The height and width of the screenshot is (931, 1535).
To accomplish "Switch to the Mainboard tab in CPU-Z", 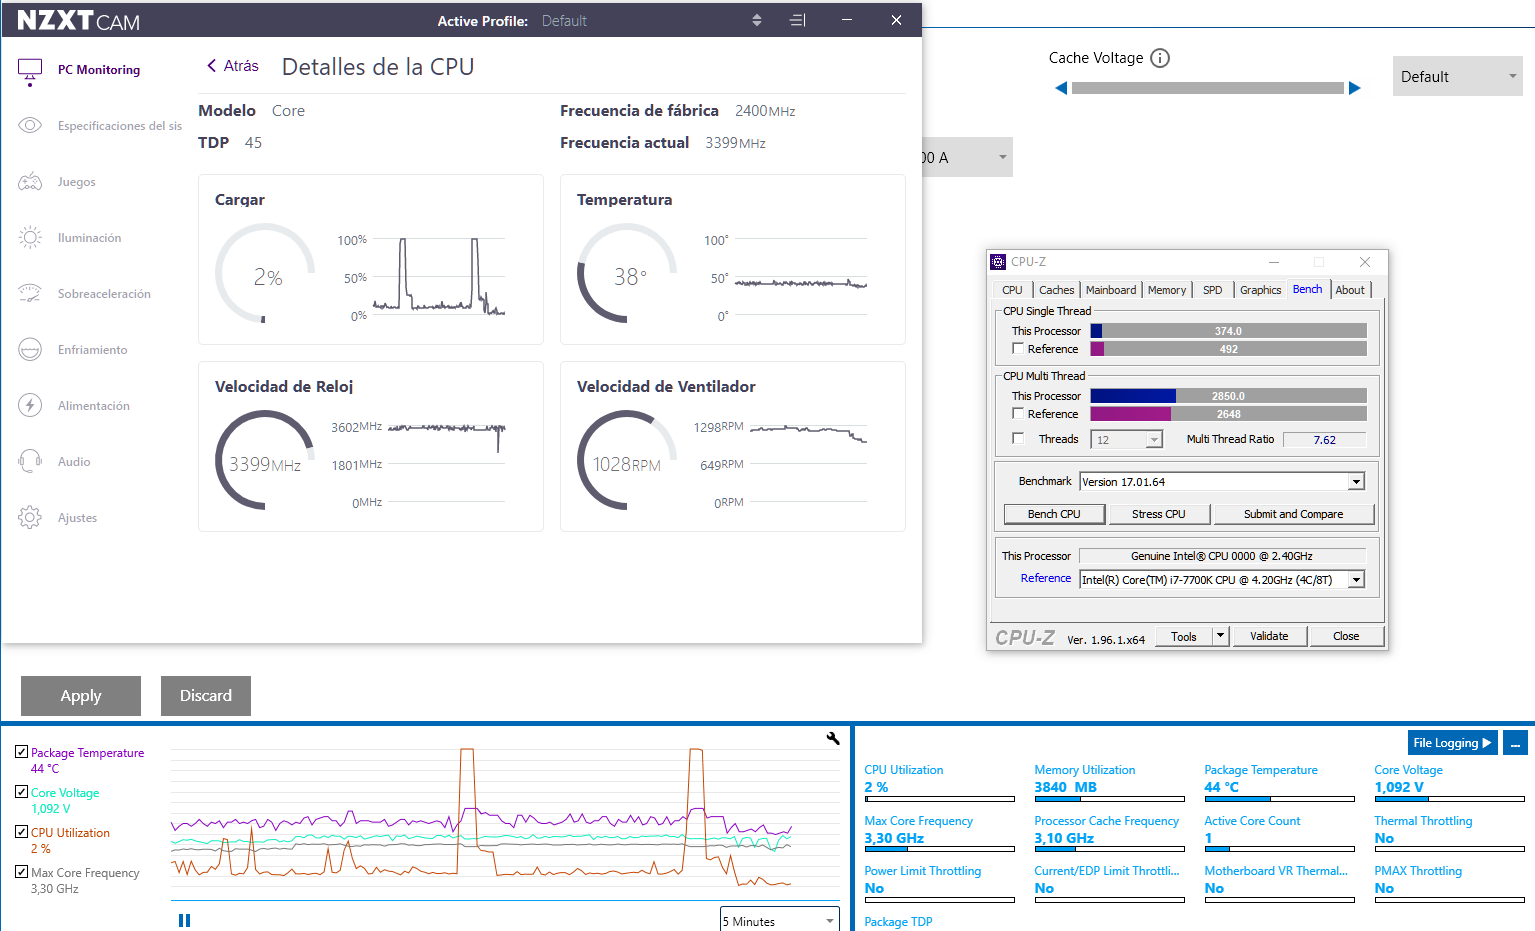I will click(1110, 290).
